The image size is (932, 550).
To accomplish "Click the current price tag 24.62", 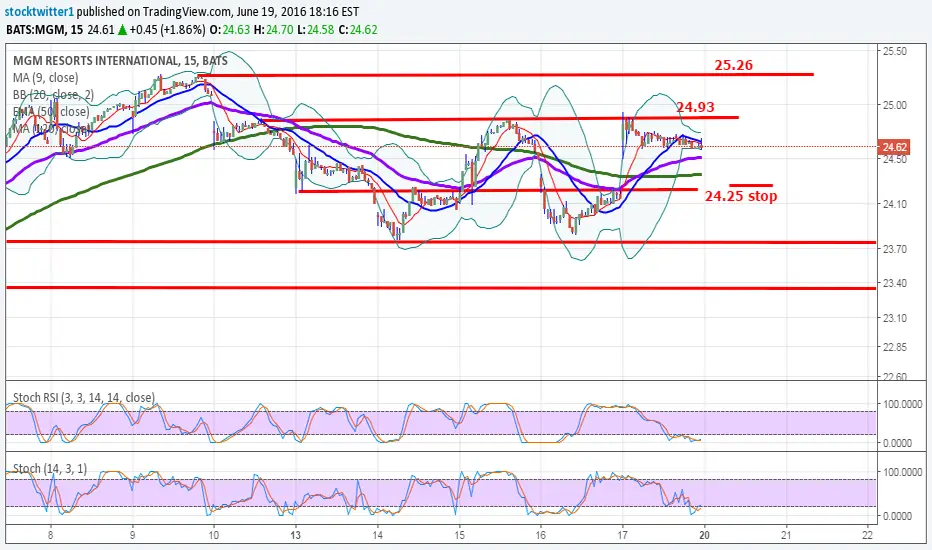I will 895,147.
